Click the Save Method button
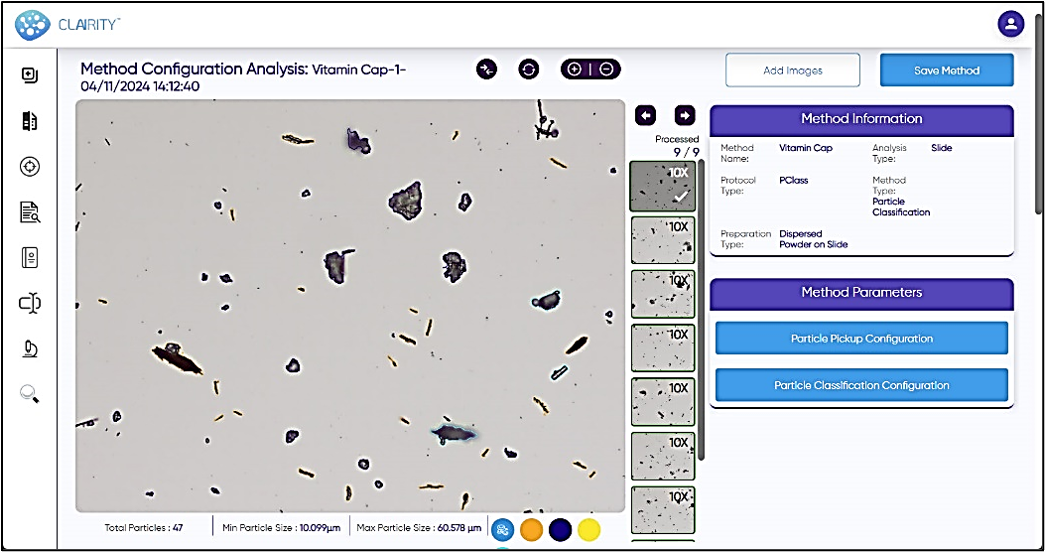1051x556 pixels. tap(946, 70)
